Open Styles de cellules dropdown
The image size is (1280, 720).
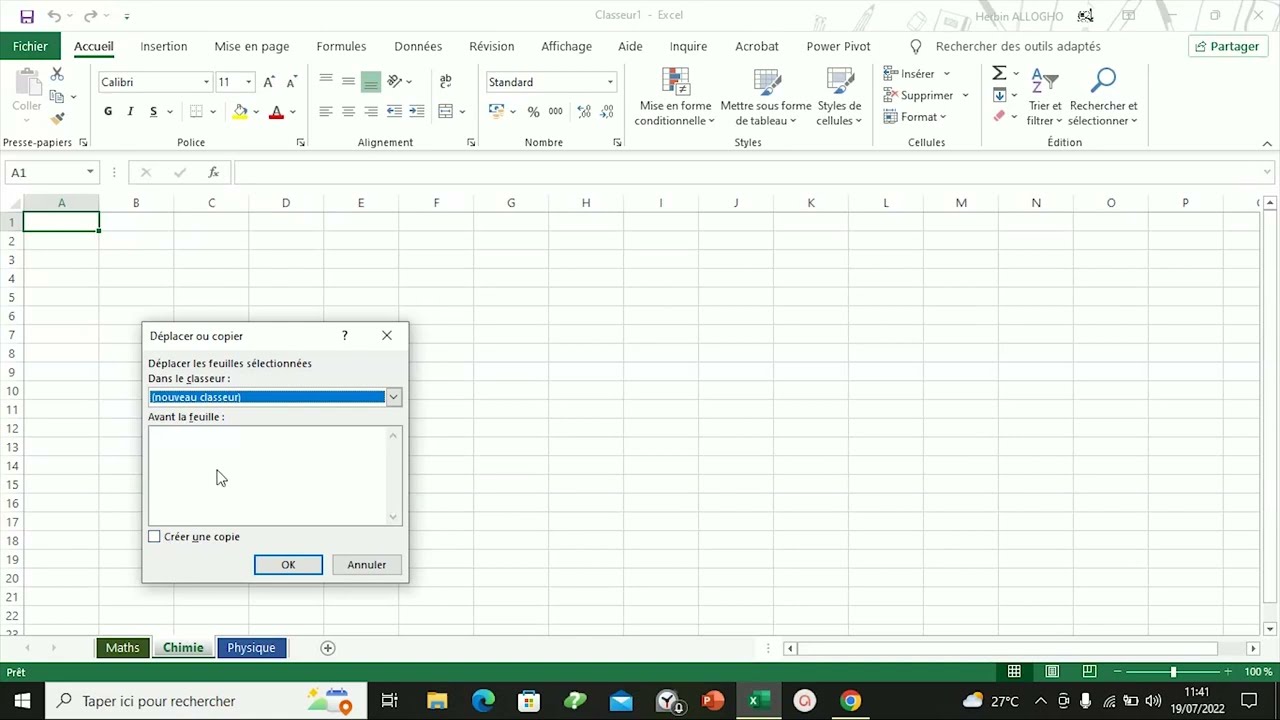click(x=839, y=97)
